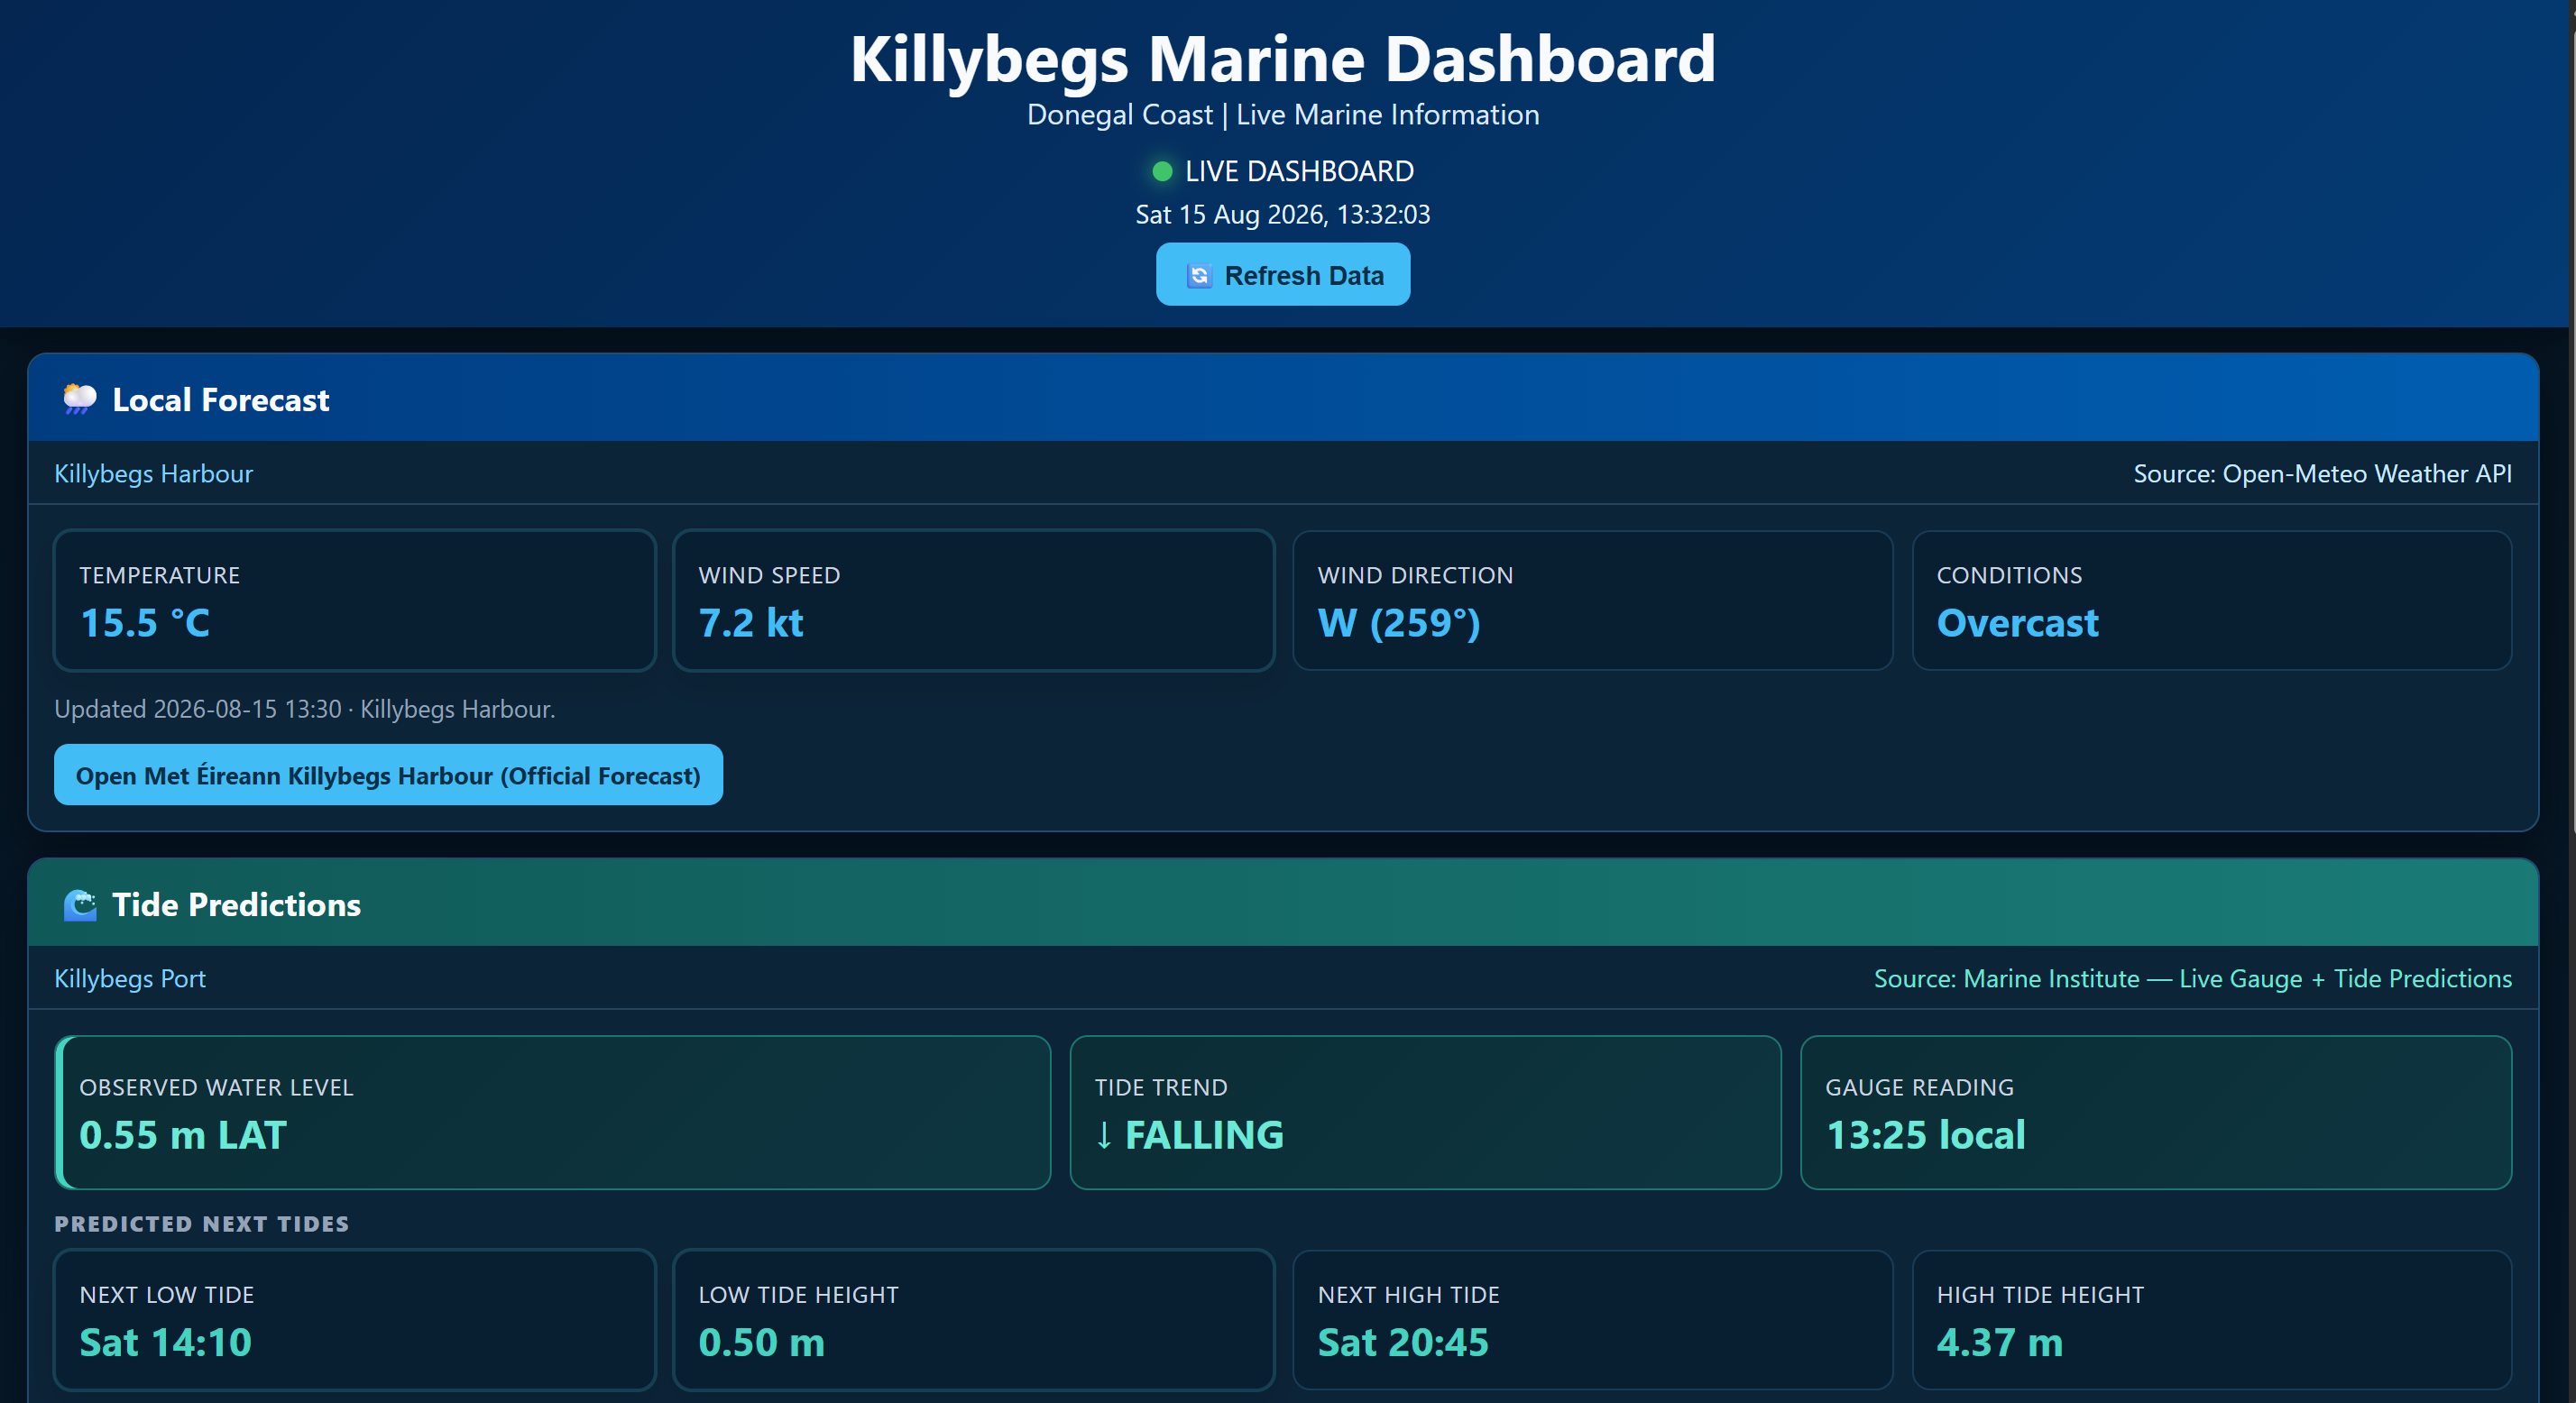This screenshot has width=2576, height=1403.
Task: Select the Wind Speed card showing 7.2 kt
Action: pyautogui.click(x=974, y=600)
